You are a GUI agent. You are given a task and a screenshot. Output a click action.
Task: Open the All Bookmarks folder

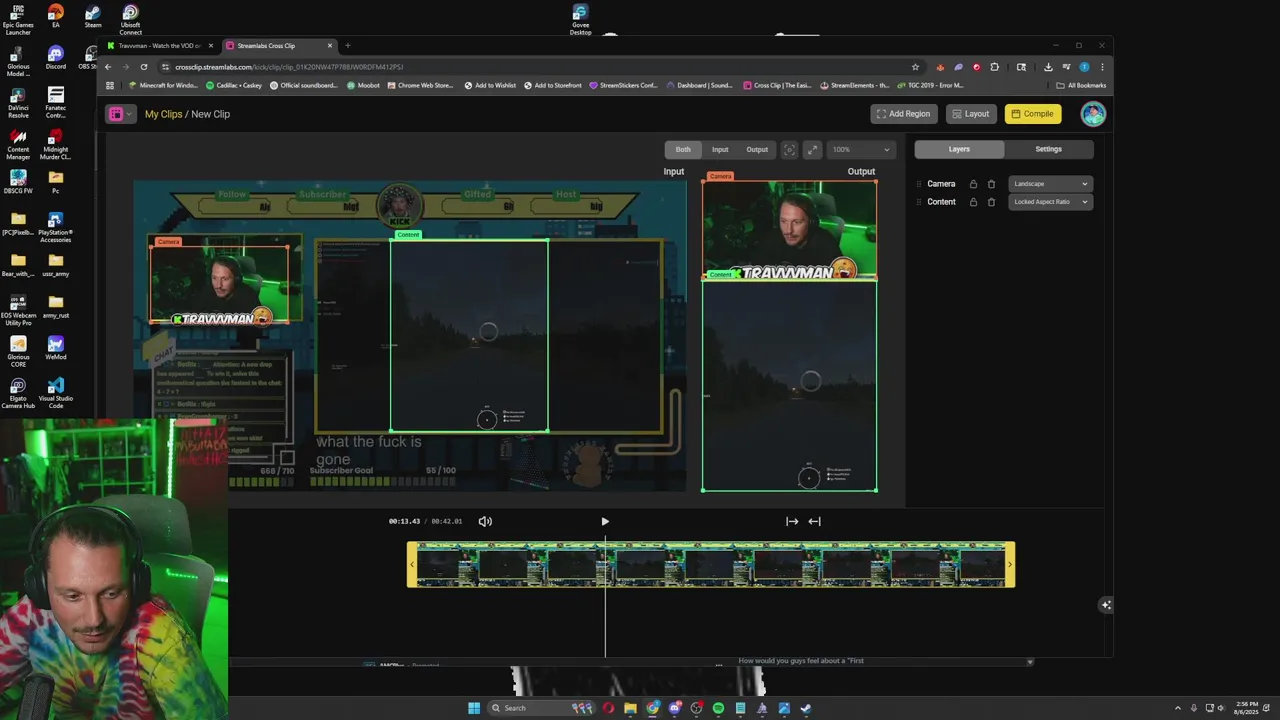(1081, 86)
